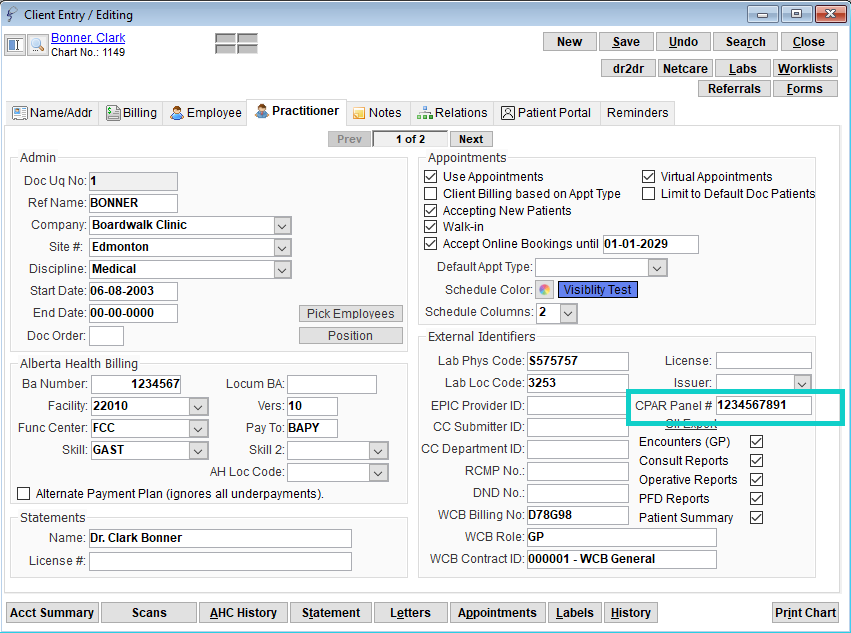The image size is (851, 633).
Task: Click the magnifier search icon beside the client name
Action: (37, 45)
